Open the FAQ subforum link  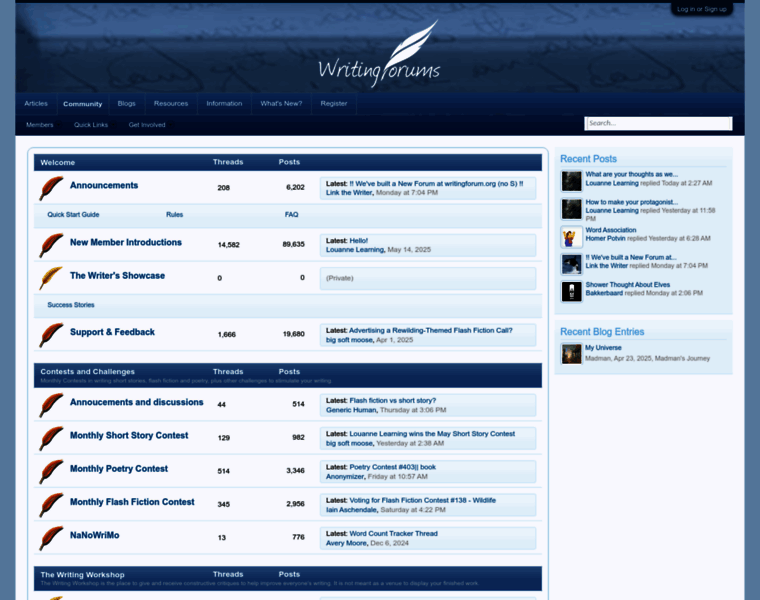coord(291,215)
